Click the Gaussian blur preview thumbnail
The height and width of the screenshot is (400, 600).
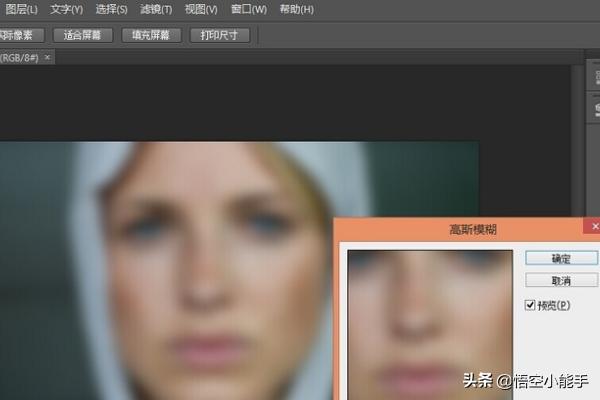point(430,320)
